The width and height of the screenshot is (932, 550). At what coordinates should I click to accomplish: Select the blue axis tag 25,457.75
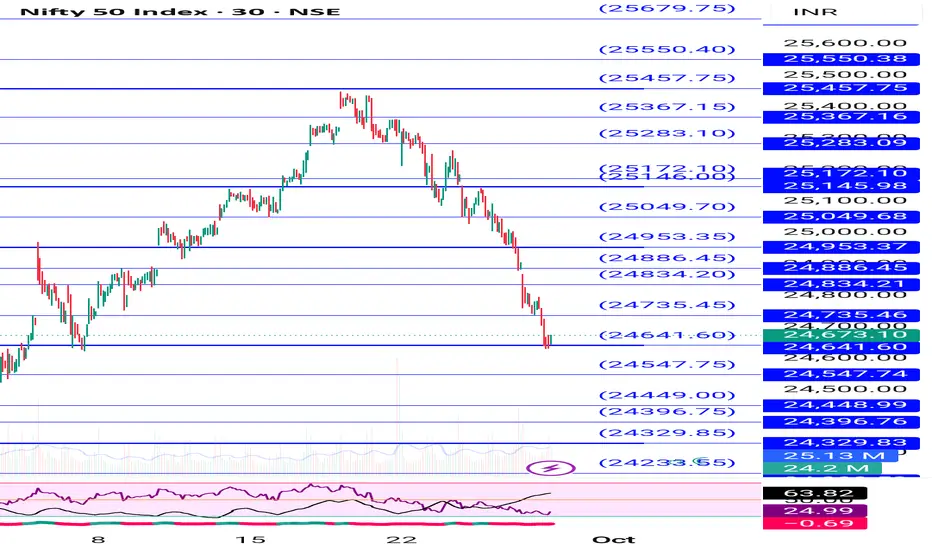coord(840,88)
